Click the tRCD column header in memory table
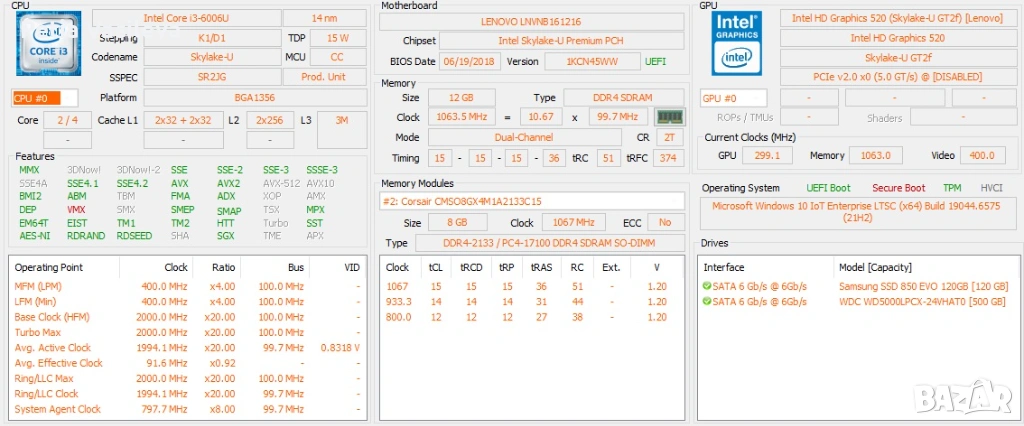This screenshot has width=1024, height=426. pos(472,268)
